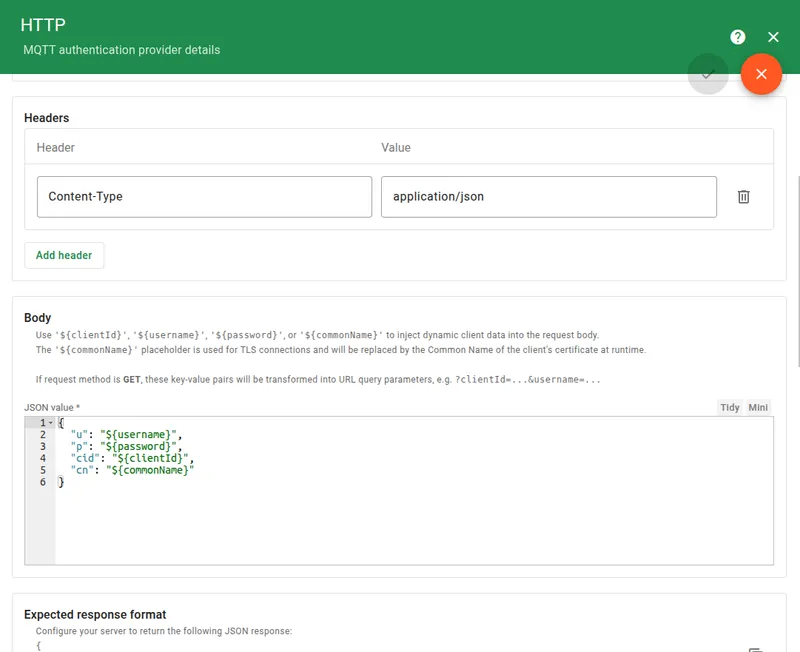This screenshot has height=652, width=800.
Task: Click the Headers section heading
Action: coord(46,118)
